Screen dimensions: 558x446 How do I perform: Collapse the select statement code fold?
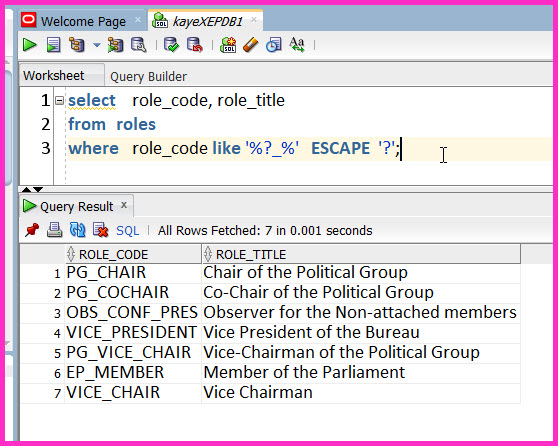click(x=59, y=101)
